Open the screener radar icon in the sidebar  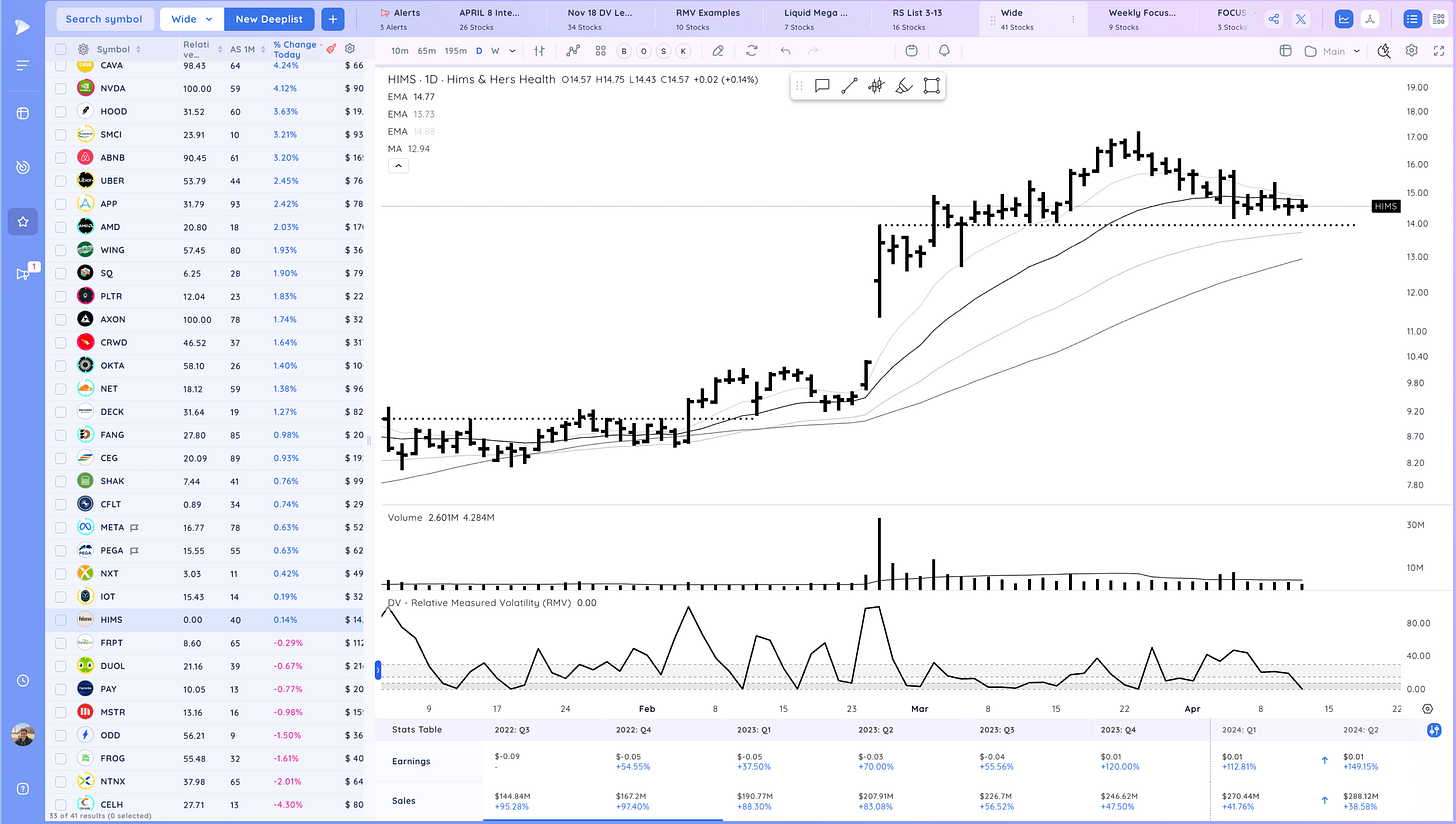[22, 167]
